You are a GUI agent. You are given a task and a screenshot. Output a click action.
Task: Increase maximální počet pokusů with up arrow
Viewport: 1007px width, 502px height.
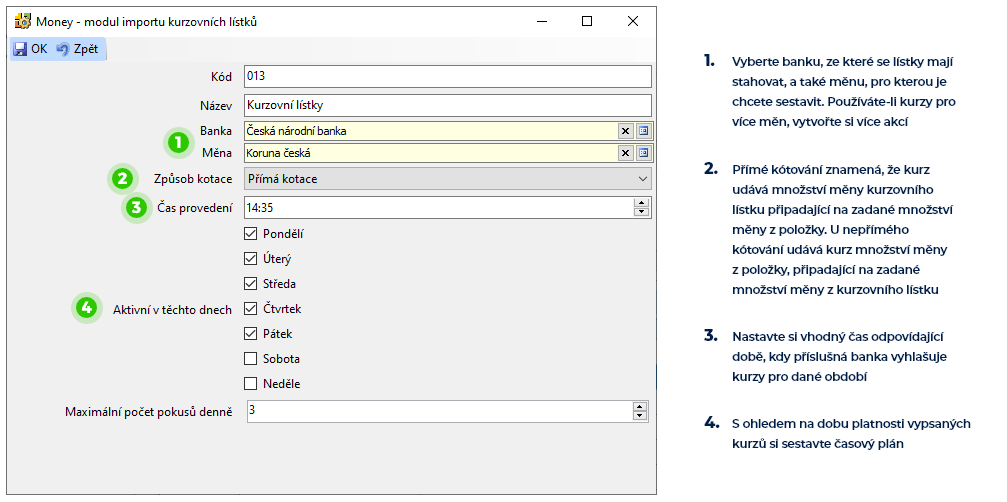639,407
